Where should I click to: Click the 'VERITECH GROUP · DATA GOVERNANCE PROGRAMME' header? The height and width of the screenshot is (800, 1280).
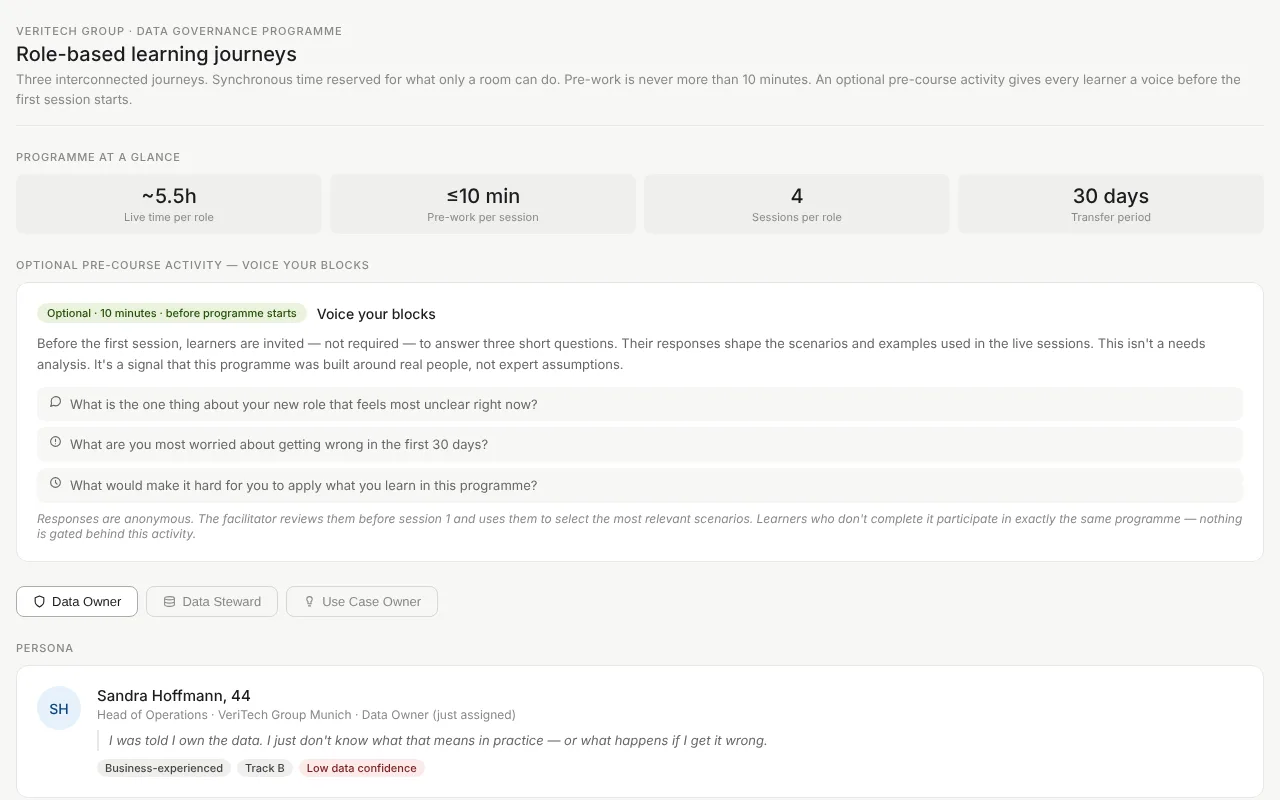[x=179, y=31]
